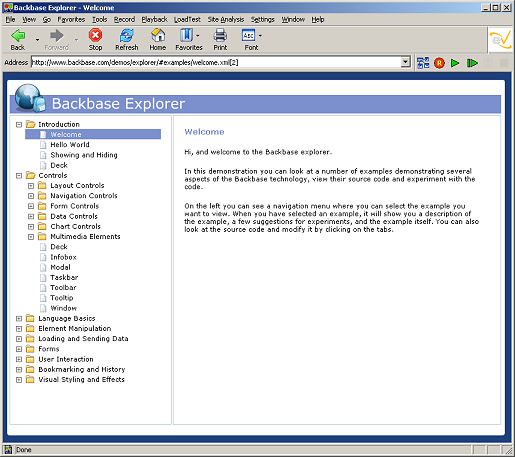Click the eValid logo icon
This screenshot has height=457, width=515.
tap(500, 40)
